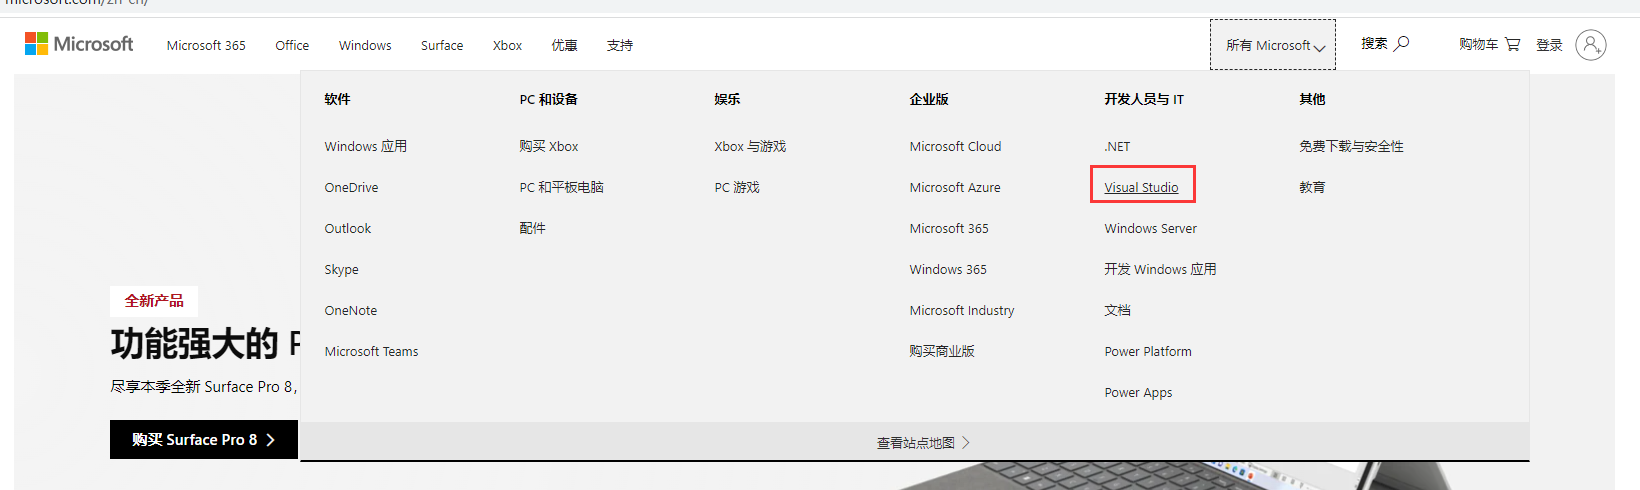Open Microsoft 365 in top navigation

click(206, 45)
